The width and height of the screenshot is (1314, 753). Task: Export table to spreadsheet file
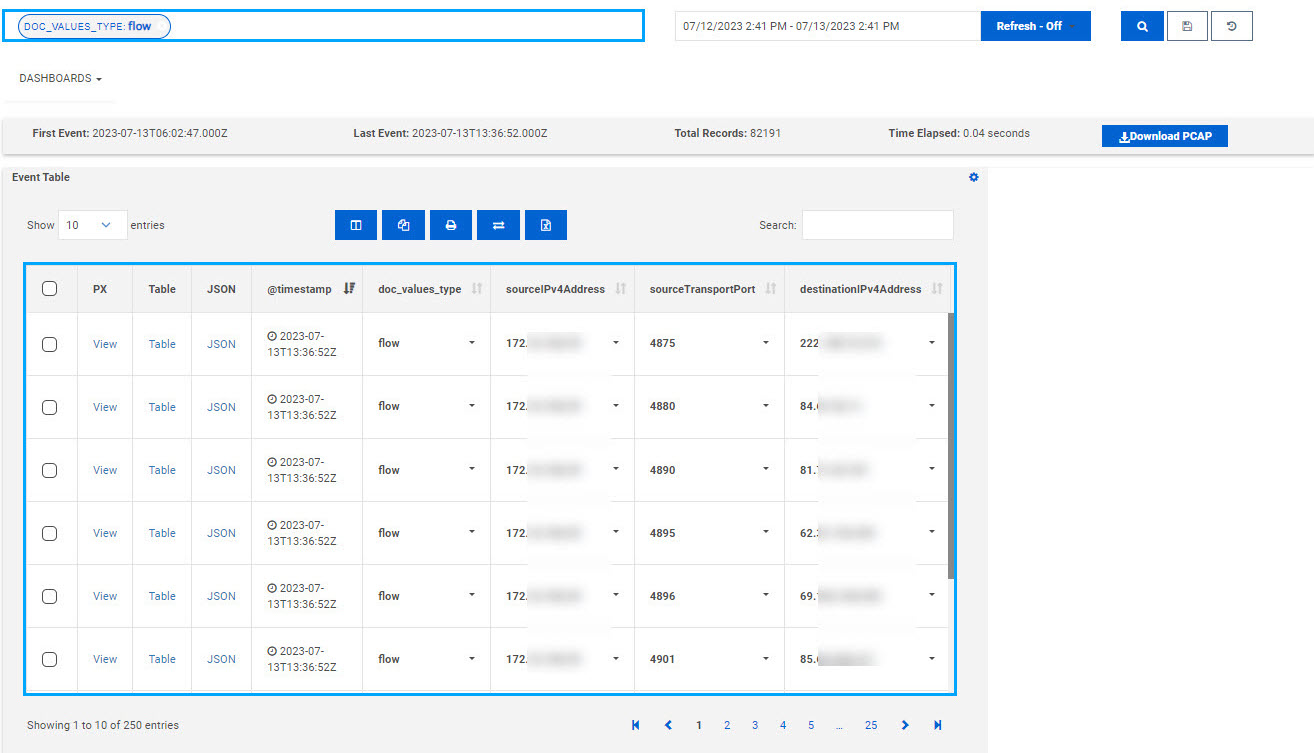tap(546, 225)
